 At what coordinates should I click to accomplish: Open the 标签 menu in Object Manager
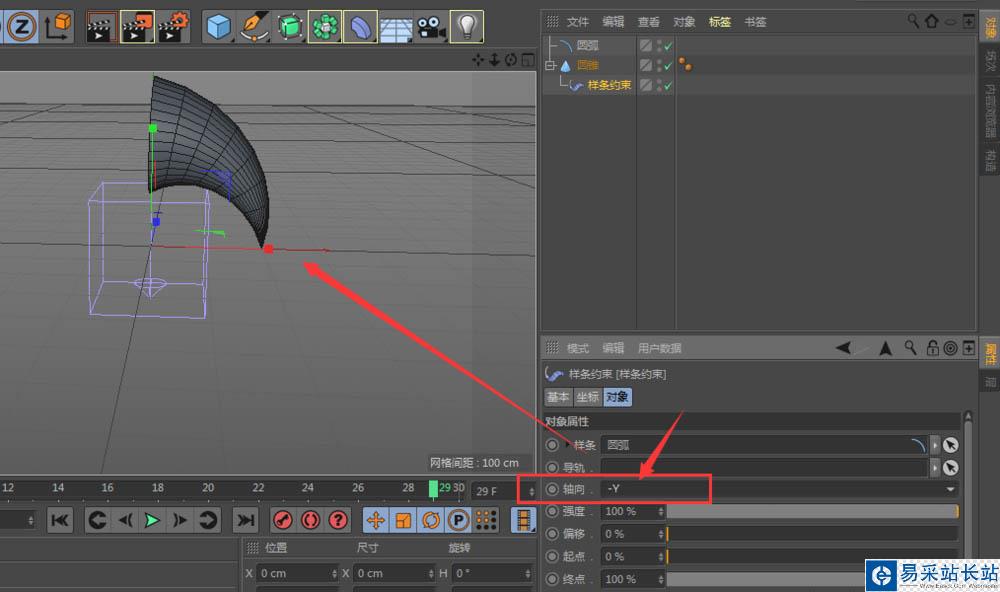[719, 22]
